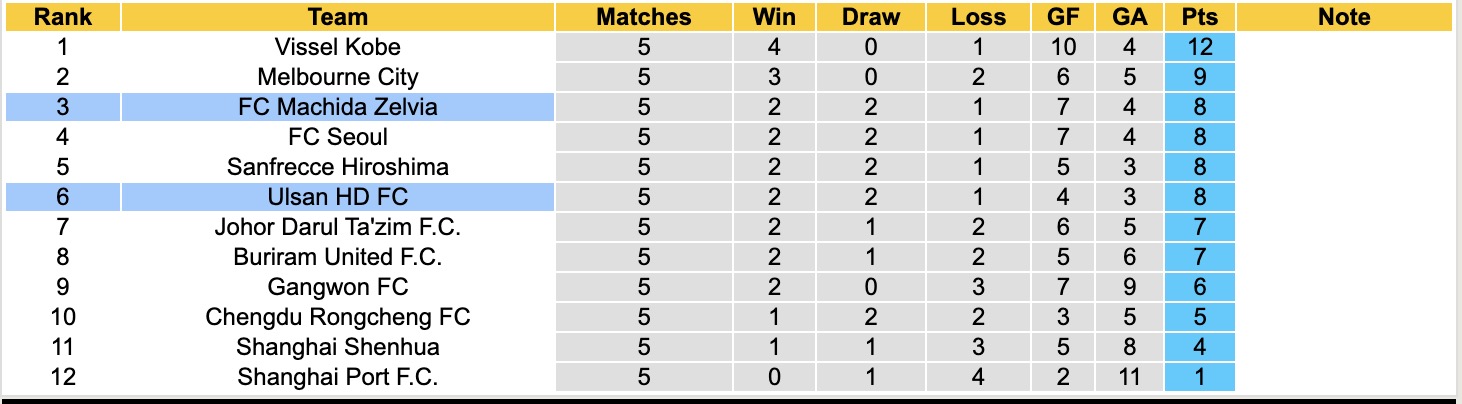
Task: Click the Note column header
Action: point(1344,17)
